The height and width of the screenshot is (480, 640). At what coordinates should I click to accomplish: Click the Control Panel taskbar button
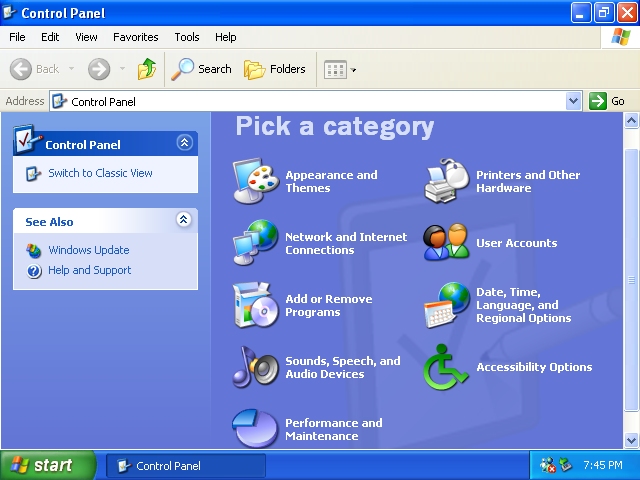[x=186, y=465]
